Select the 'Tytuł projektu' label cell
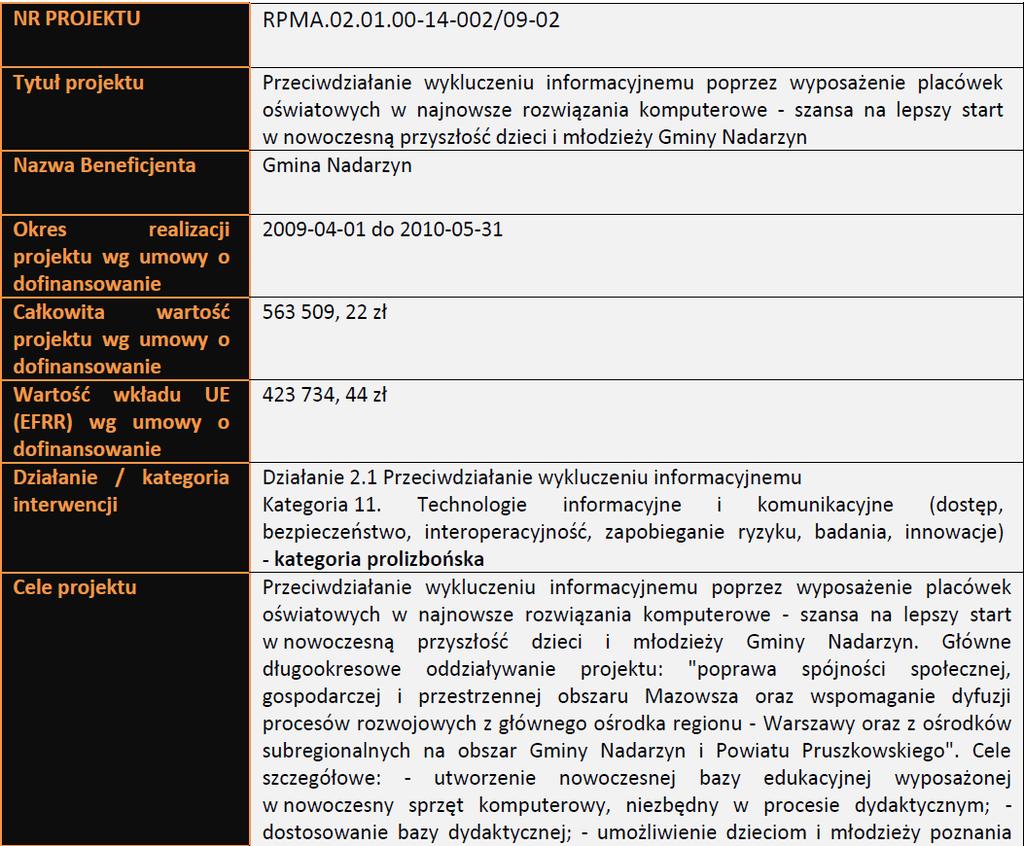Image resolution: width=1024 pixels, height=846 pixels. (125, 108)
